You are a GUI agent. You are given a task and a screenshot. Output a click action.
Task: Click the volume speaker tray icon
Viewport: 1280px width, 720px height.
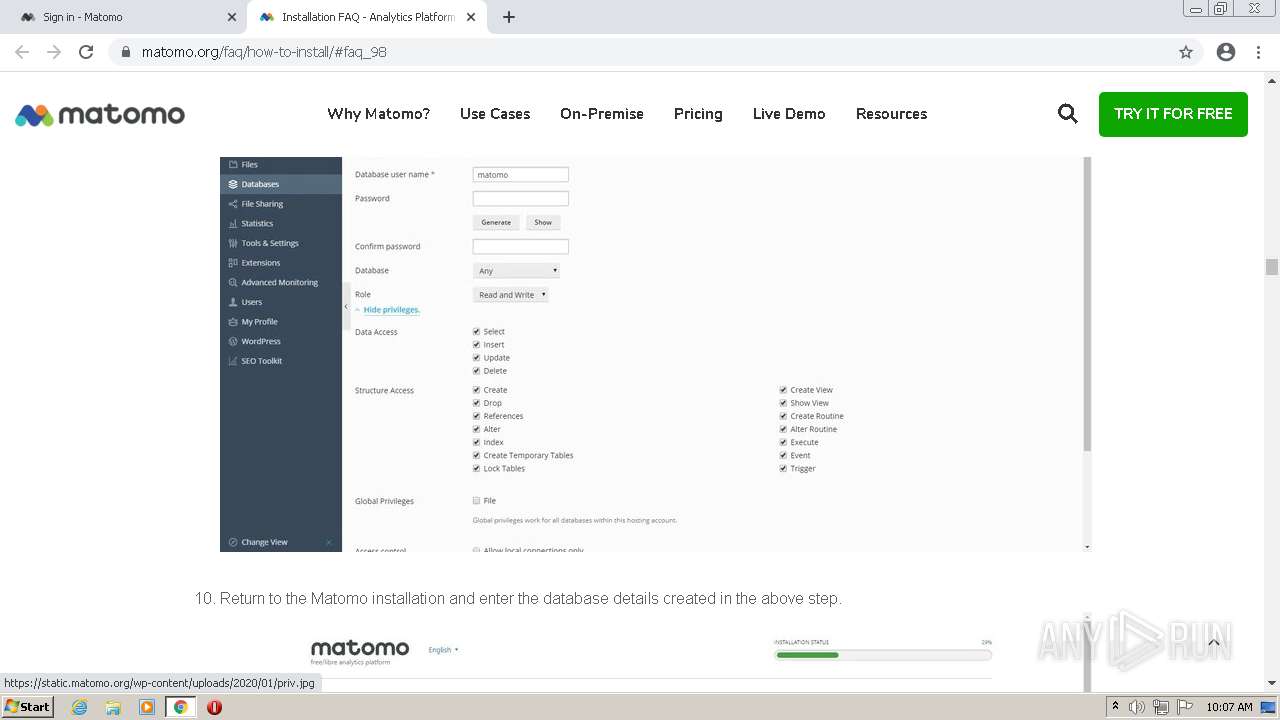[x=1137, y=707]
